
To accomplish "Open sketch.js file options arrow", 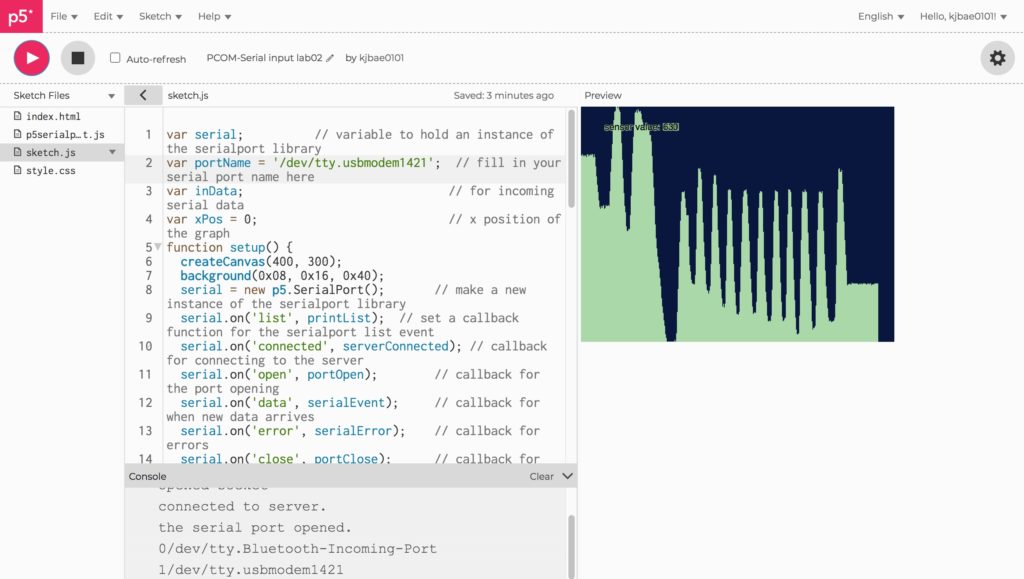I will tap(112, 152).
